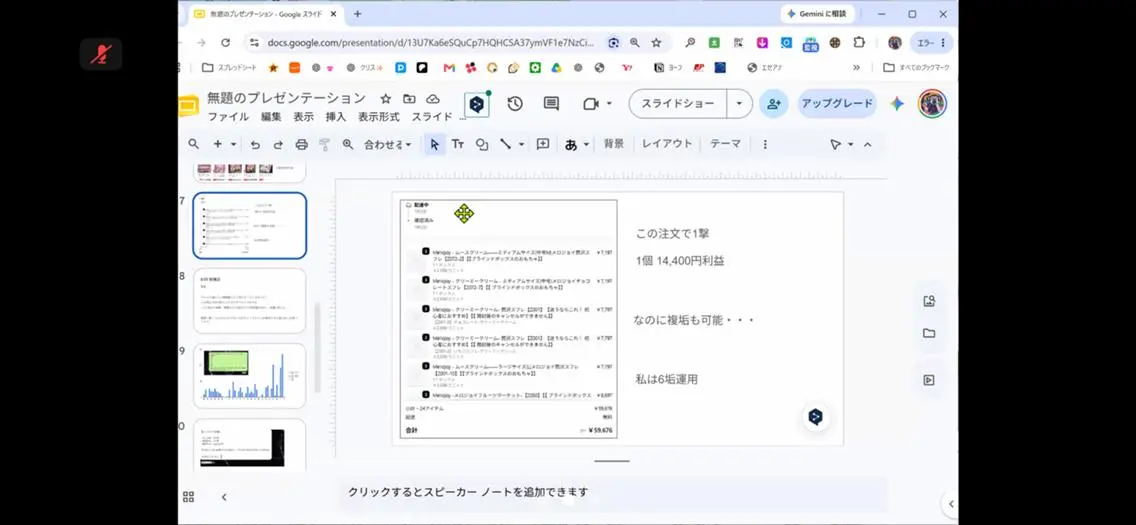Click the add comment toolbar icon
Image resolution: width=1136 pixels, height=525 pixels.
tap(543, 144)
